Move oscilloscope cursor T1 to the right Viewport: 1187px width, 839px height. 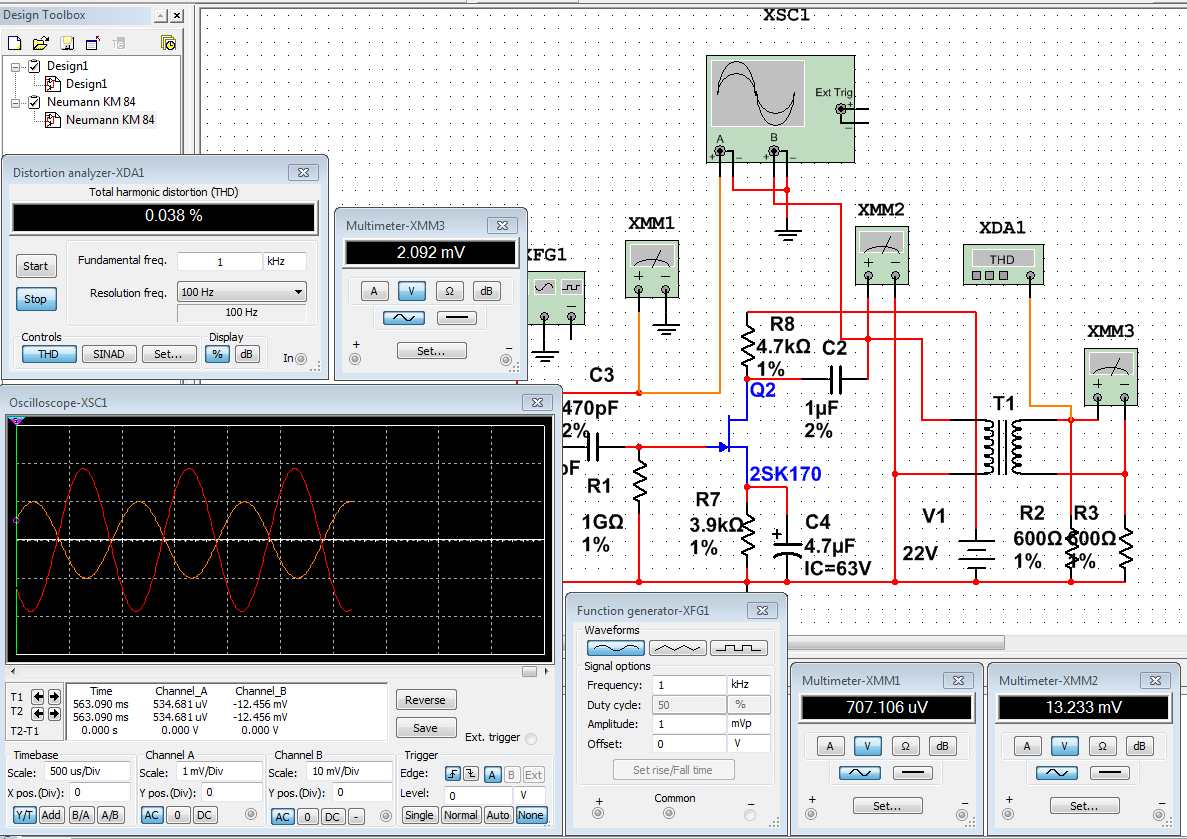(54, 696)
